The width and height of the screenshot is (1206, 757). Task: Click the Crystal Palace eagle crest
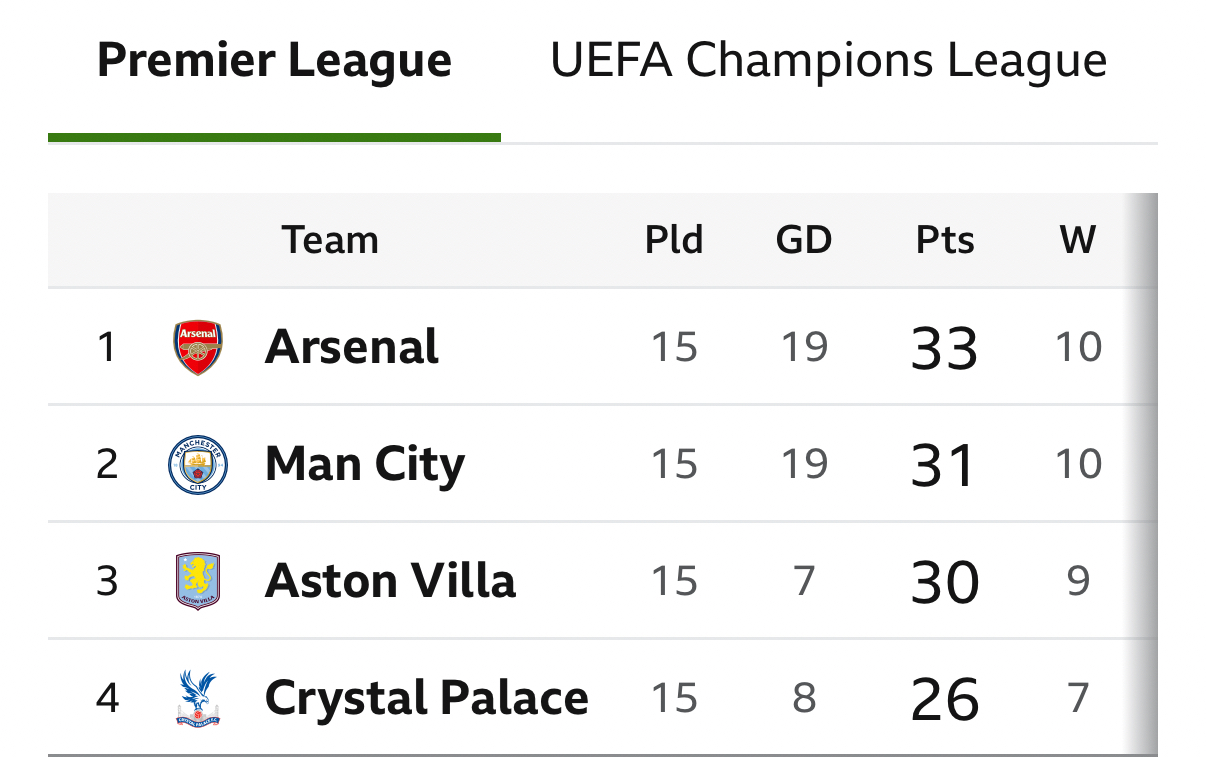pyautogui.click(x=197, y=698)
